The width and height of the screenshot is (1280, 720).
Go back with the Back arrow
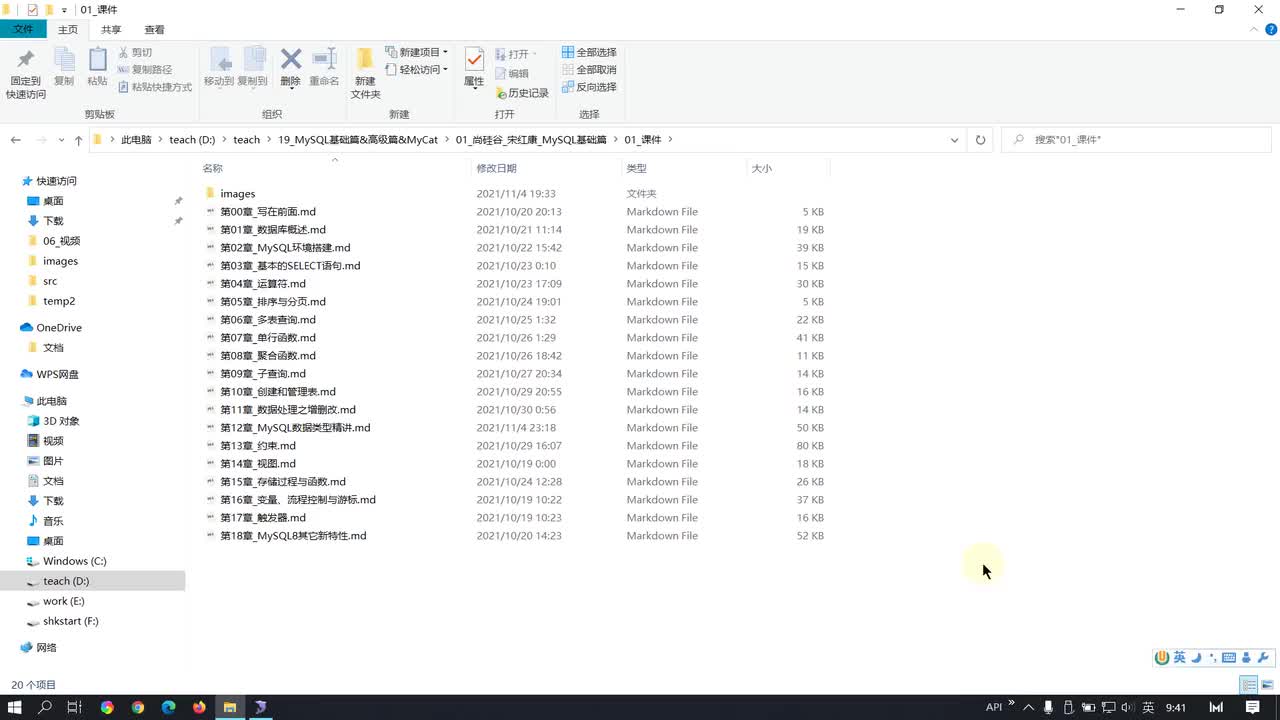tap(16, 140)
